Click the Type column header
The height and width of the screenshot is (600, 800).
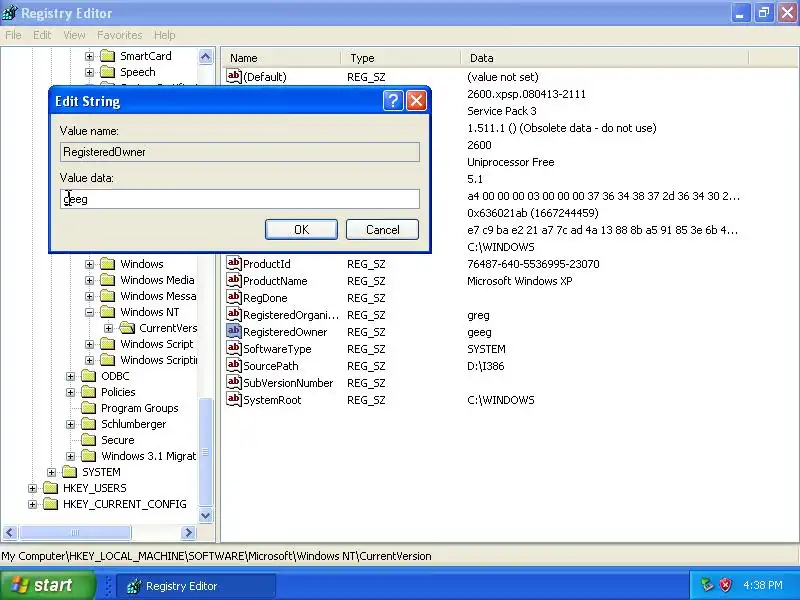pos(401,58)
